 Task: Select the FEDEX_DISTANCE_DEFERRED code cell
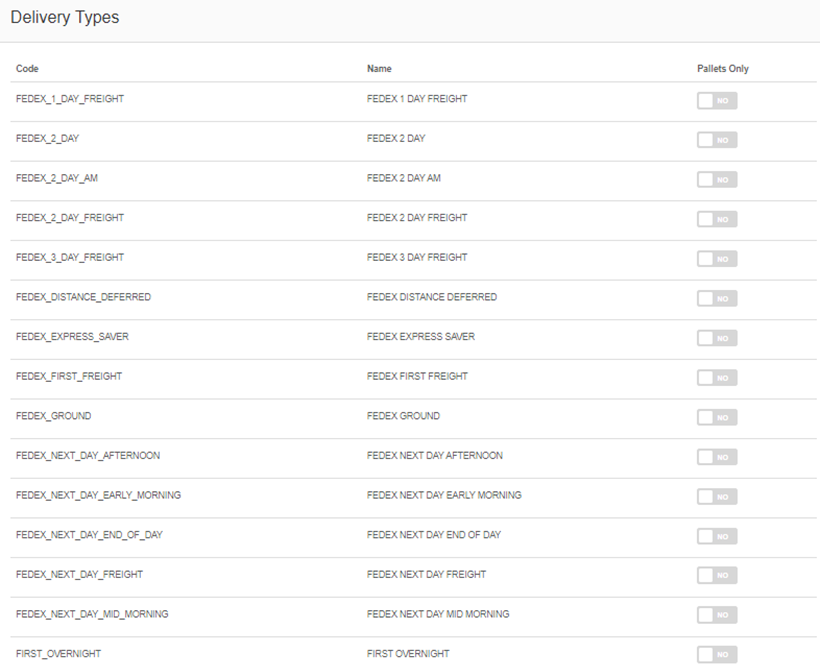(x=84, y=297)
